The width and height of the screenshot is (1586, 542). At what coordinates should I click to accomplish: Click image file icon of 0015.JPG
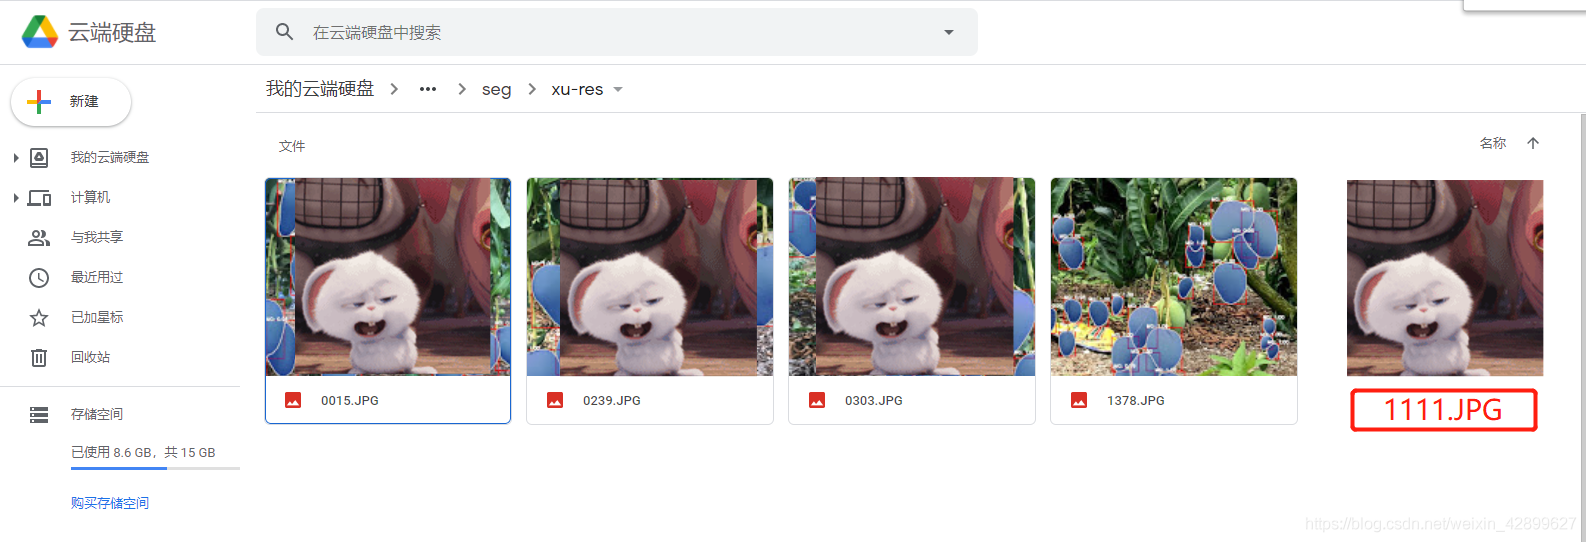click(293, 400)
